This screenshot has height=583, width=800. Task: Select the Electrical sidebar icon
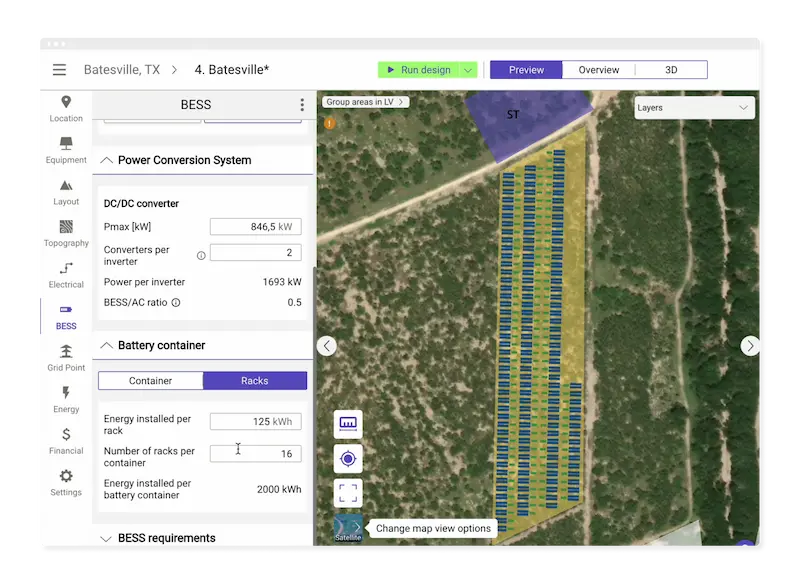(x=66, y=275)
